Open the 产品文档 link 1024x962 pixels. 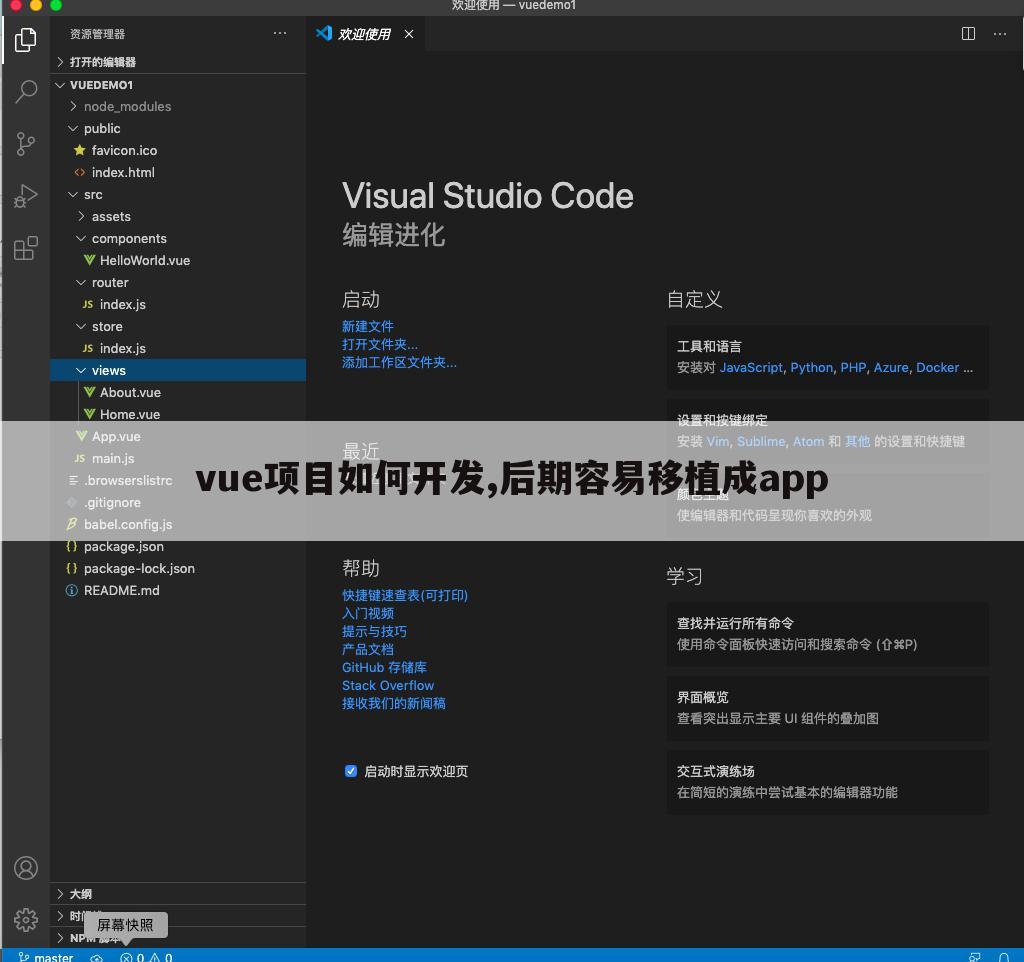368,649
